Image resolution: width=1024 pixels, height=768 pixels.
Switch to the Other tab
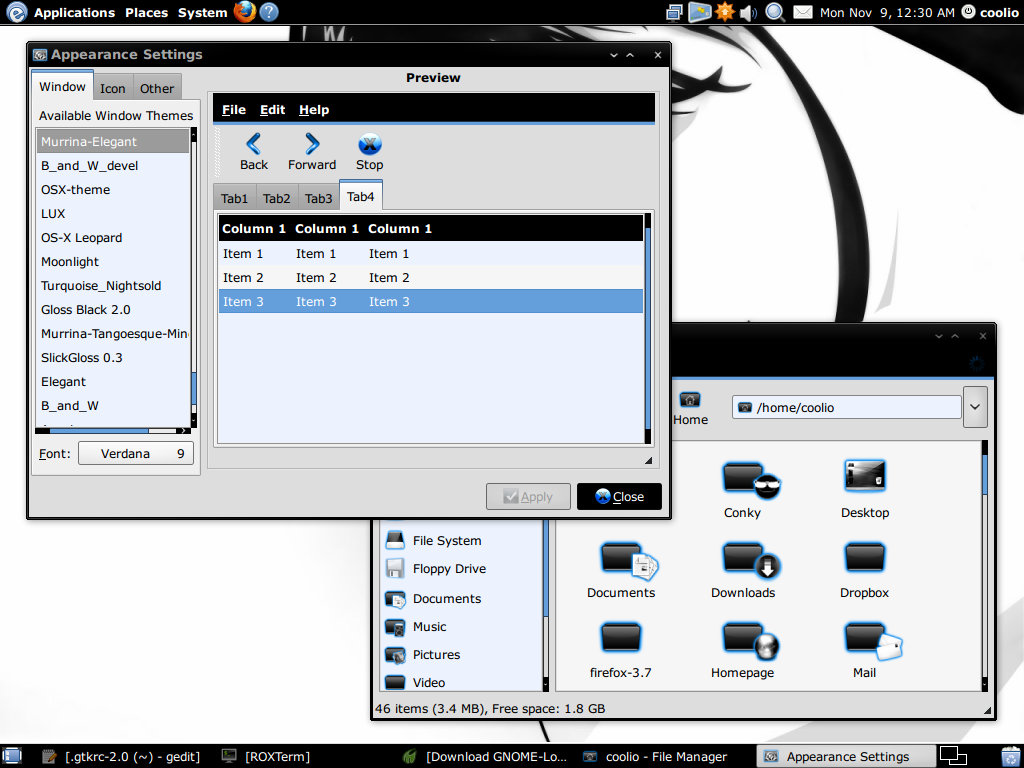point(157,88)
